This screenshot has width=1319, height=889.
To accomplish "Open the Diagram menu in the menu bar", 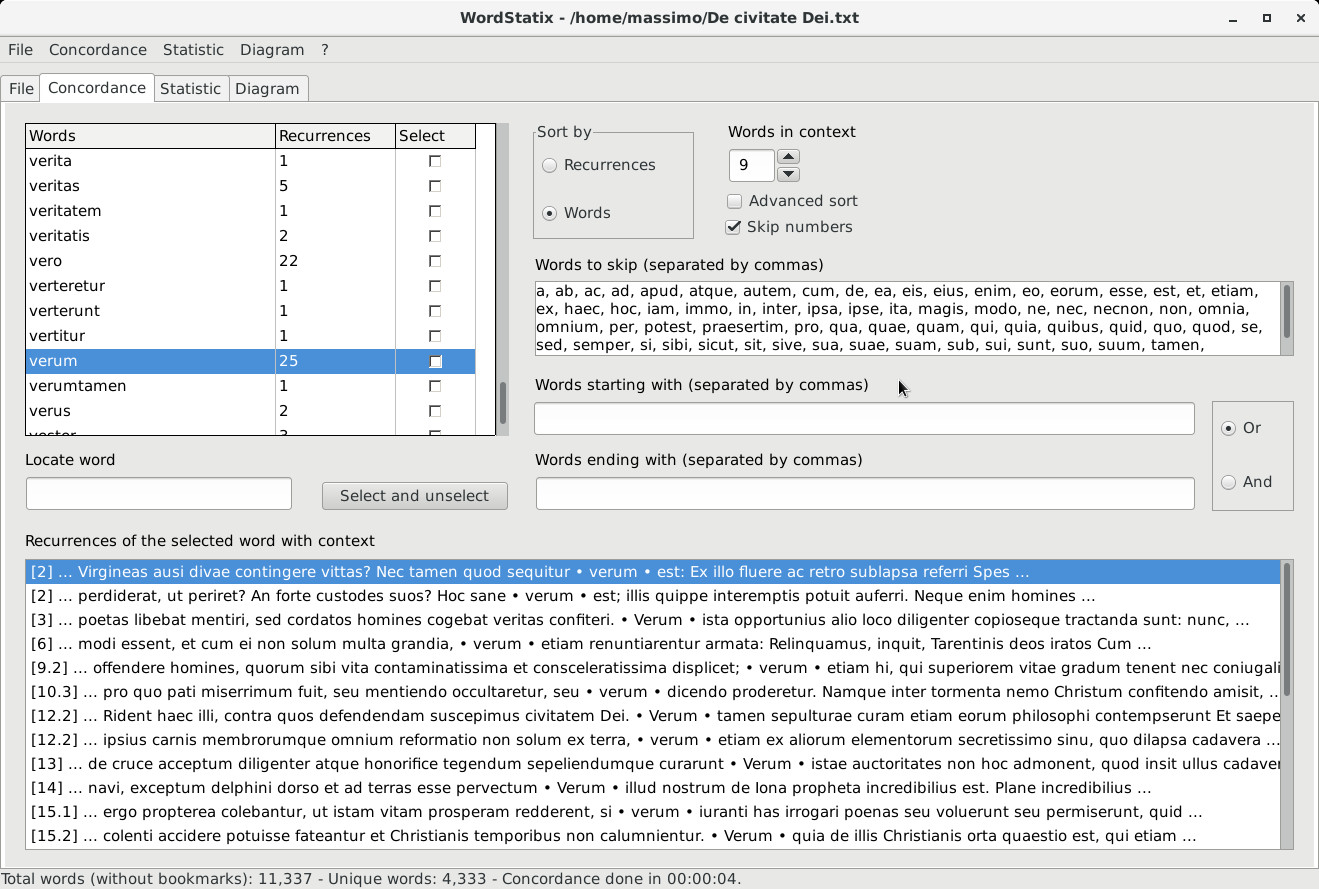I will pos(272,50).
